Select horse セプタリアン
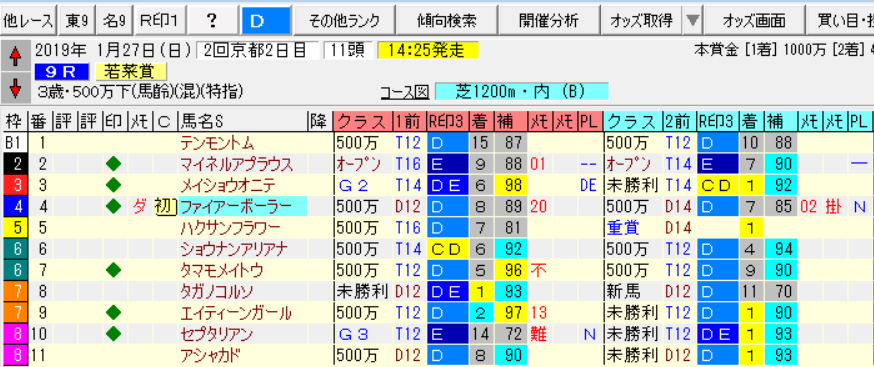Viewport: 874px width, 367px height. click(x=217, y=334)
